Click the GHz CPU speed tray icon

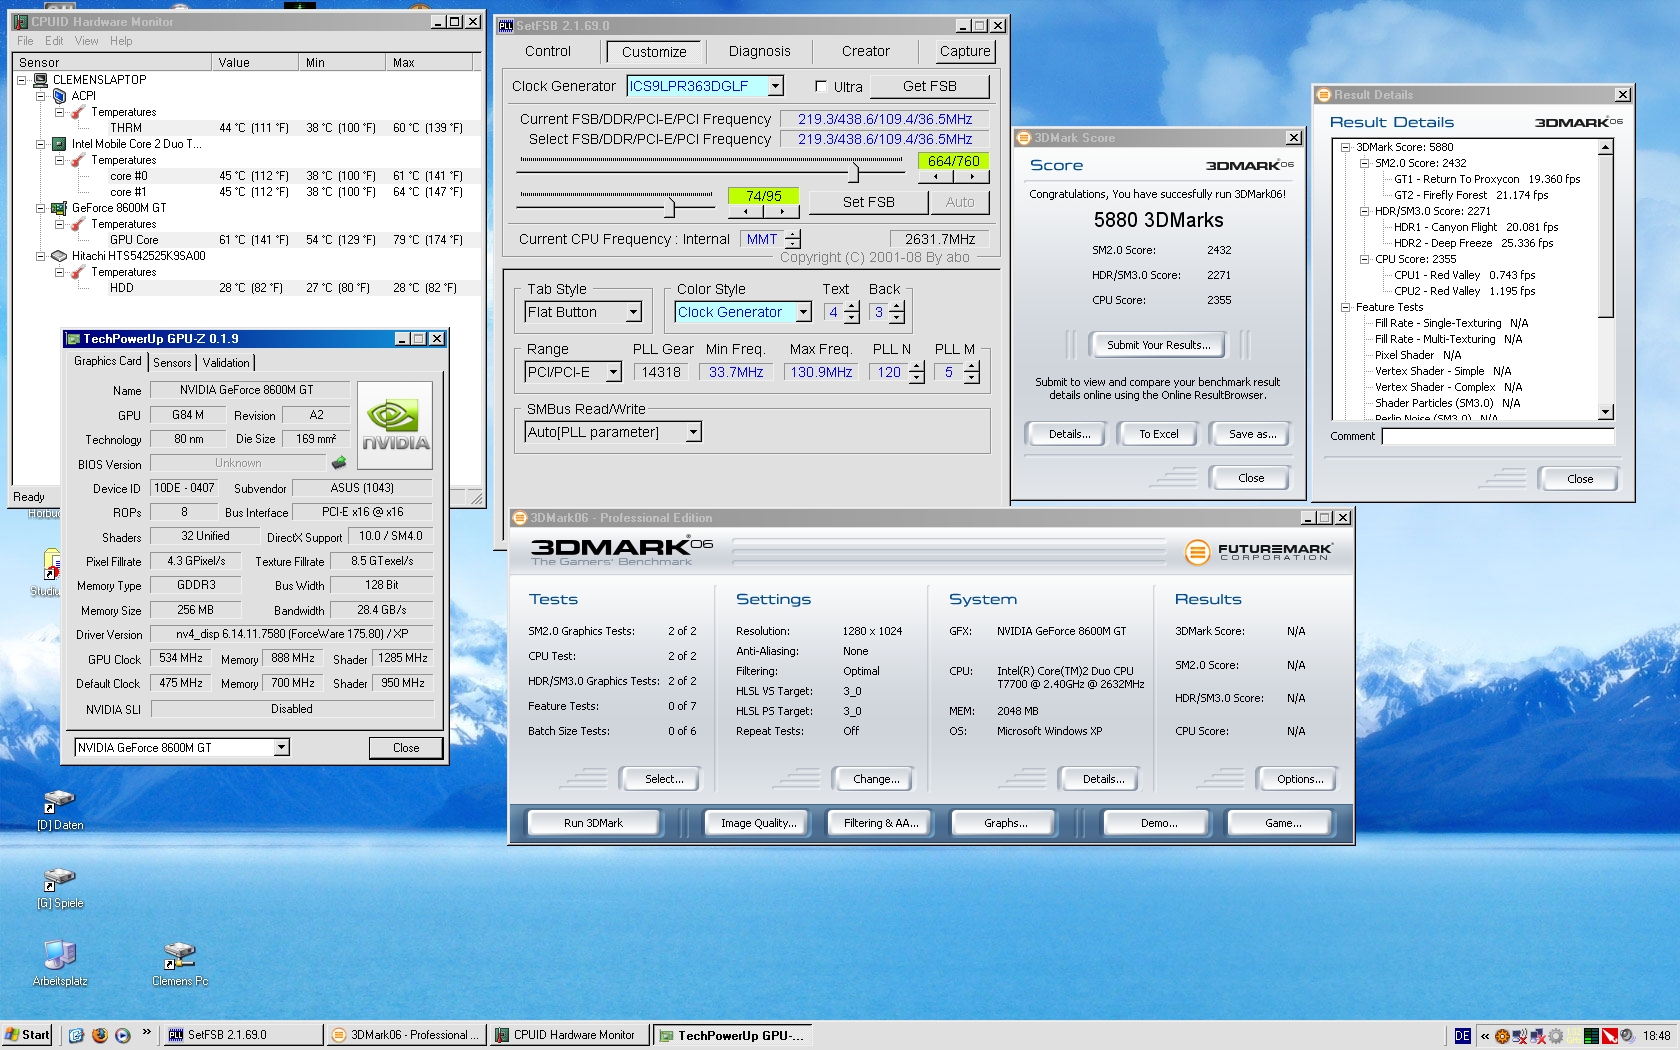pyautogui.click(x=1574, y=1036)
